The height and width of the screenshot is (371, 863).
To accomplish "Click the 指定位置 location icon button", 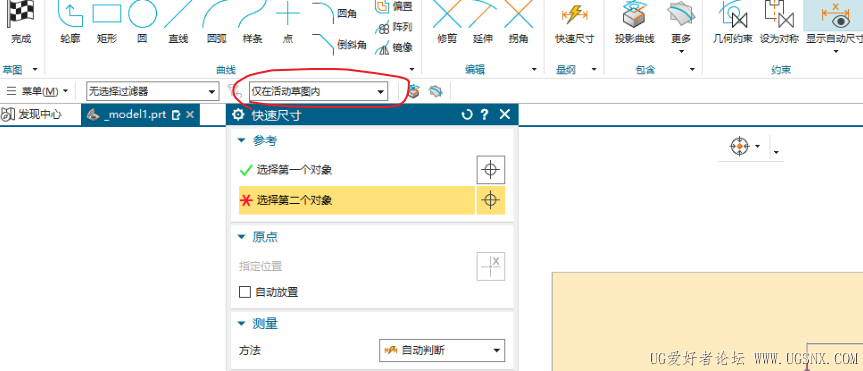I will coord(490,266).
